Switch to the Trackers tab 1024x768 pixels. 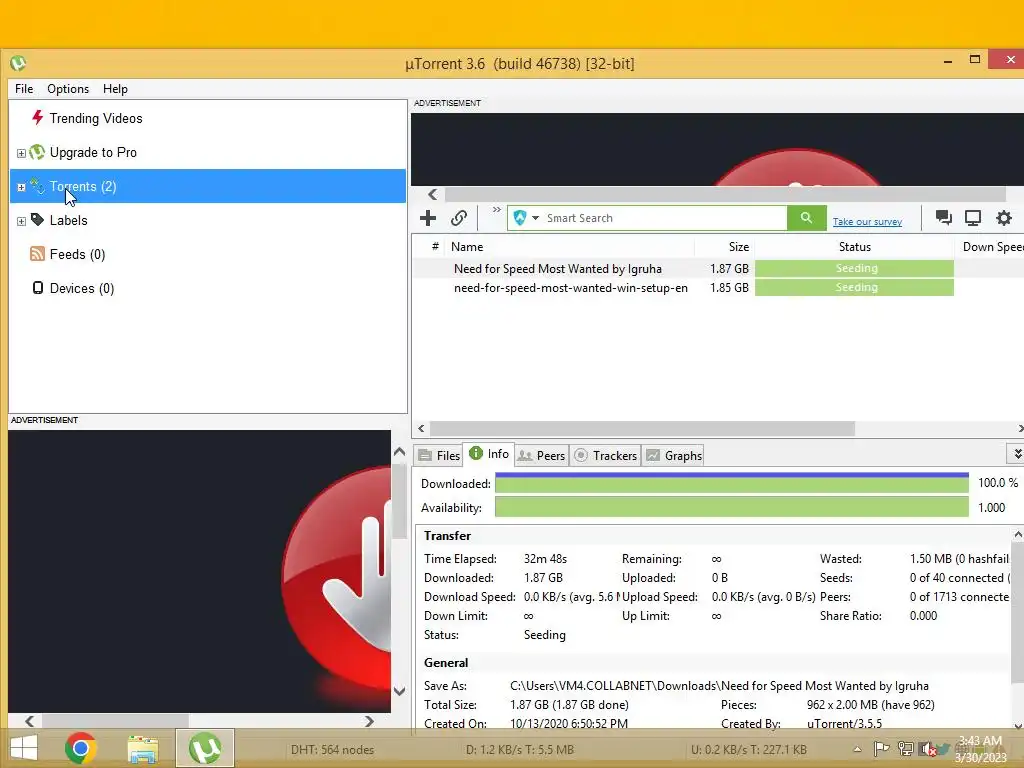(605, 455)
